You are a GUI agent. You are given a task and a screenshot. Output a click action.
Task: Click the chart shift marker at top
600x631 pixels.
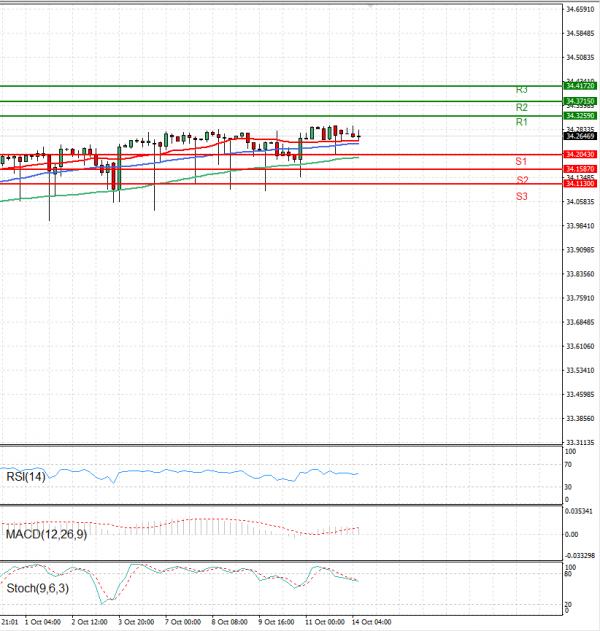click(371, 6)
